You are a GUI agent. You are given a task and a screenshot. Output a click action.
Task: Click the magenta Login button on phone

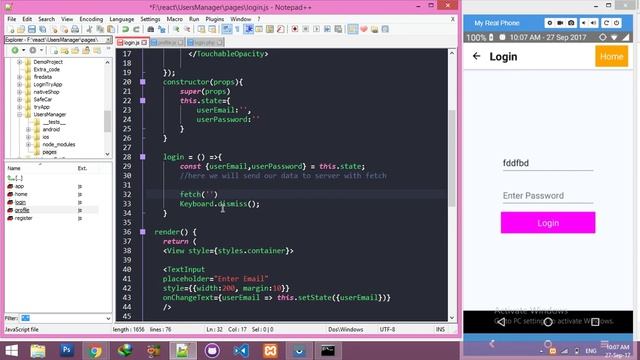(x=548, y=223)
